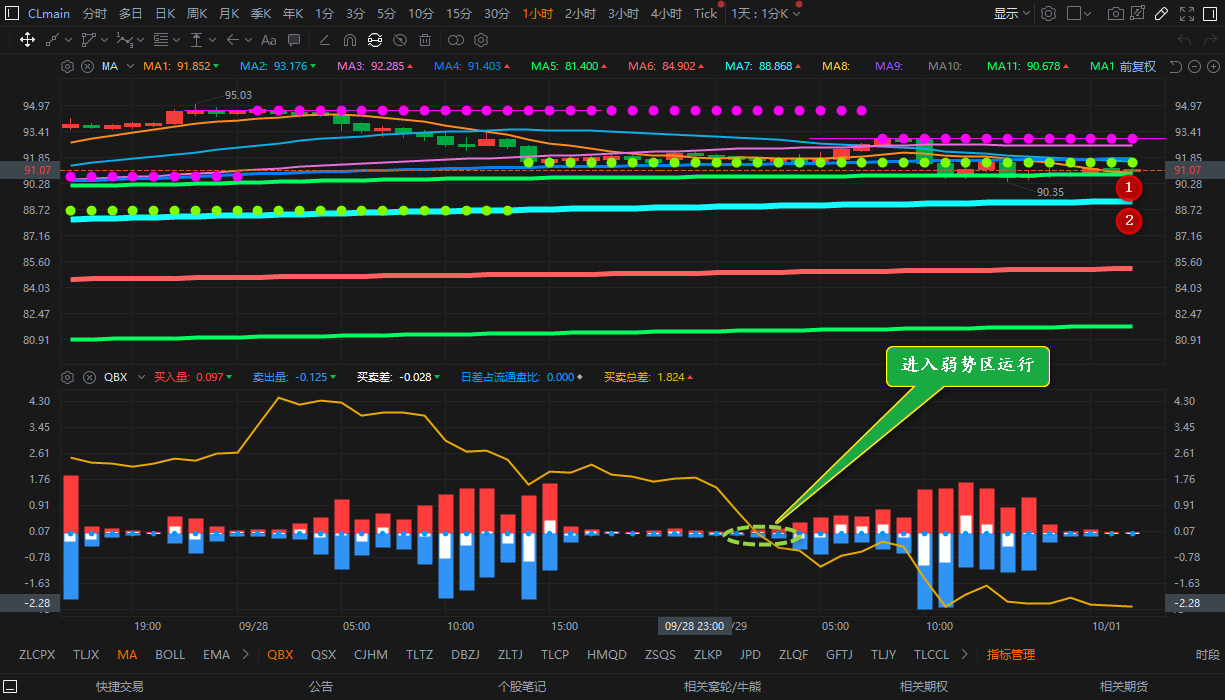Click the red circle marker number 1
1225x700 pixels.
point(1128,187)
